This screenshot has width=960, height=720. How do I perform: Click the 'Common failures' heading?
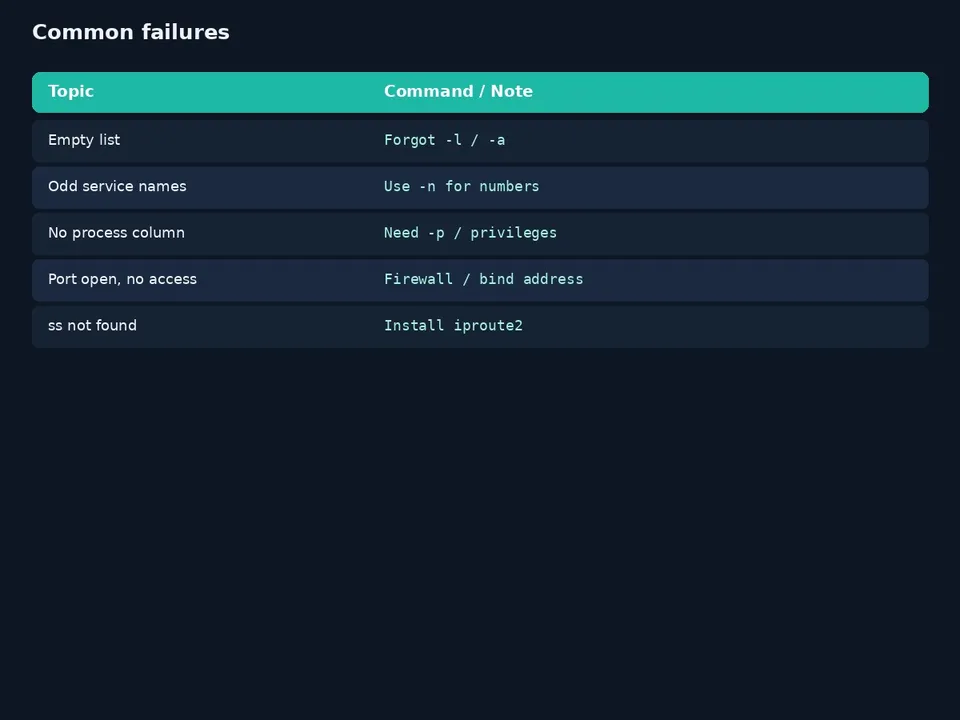pos(130,32)
